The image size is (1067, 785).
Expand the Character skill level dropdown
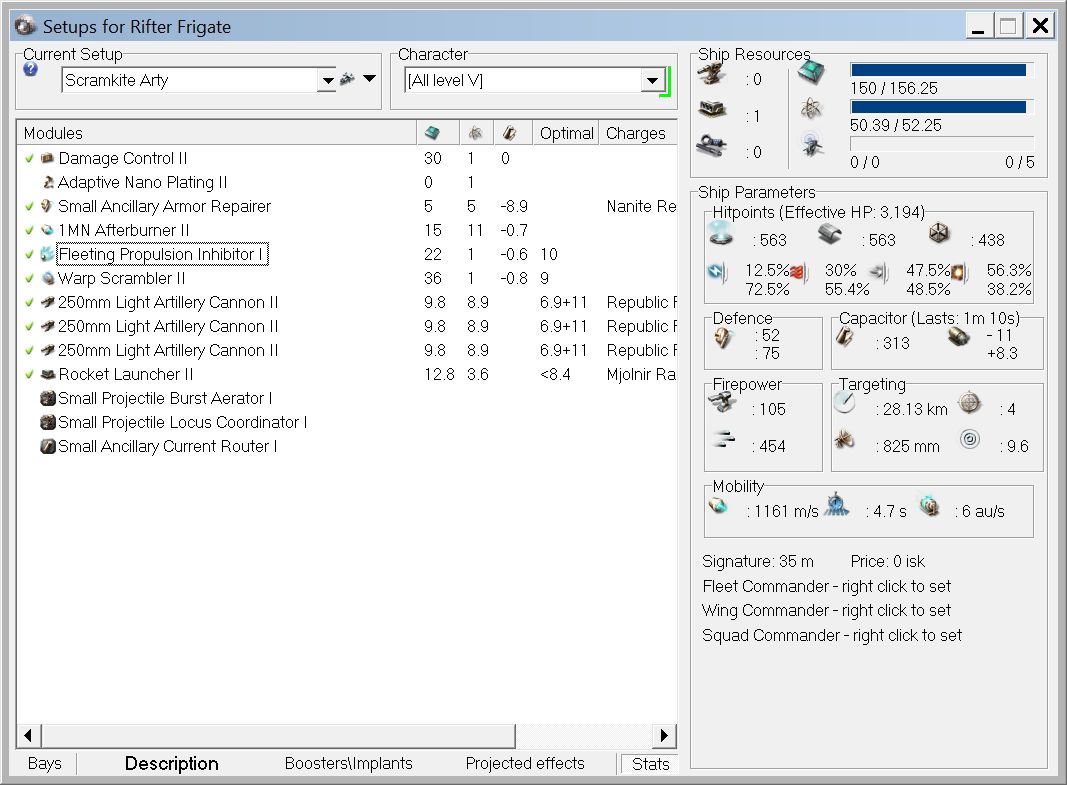pos(652,80)
